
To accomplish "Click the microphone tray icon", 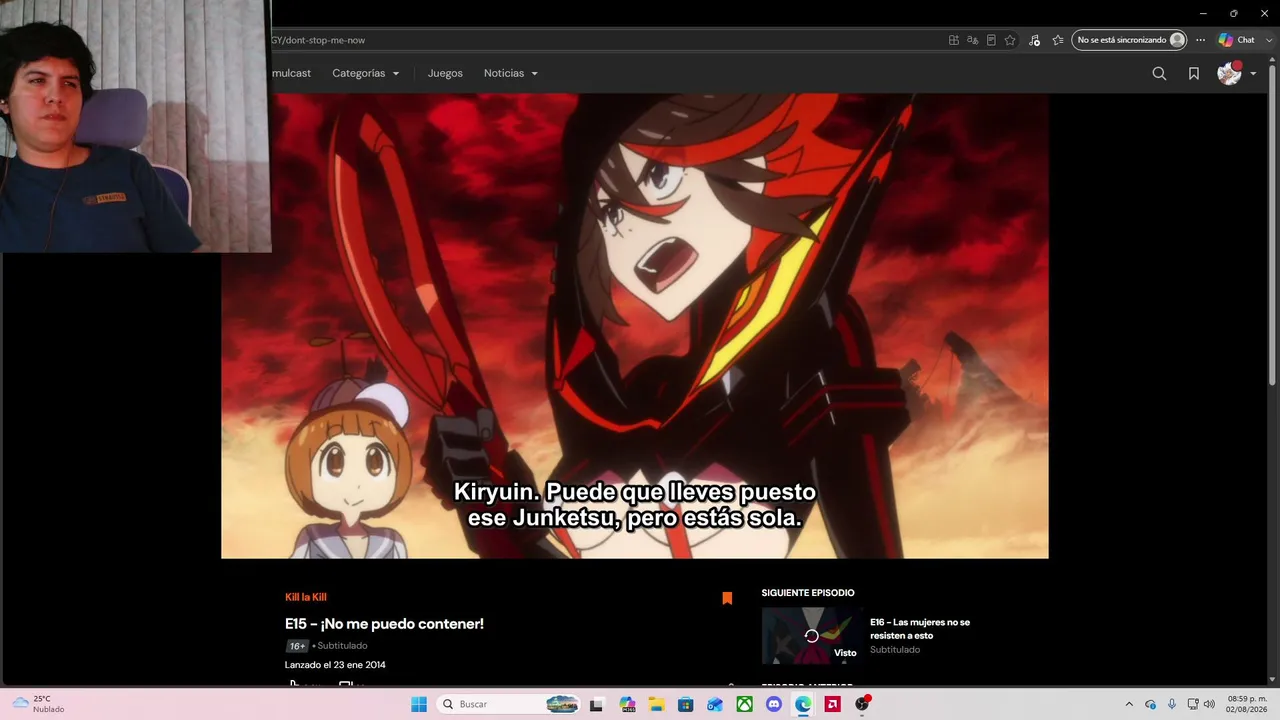I will [x=1172, y=704].
